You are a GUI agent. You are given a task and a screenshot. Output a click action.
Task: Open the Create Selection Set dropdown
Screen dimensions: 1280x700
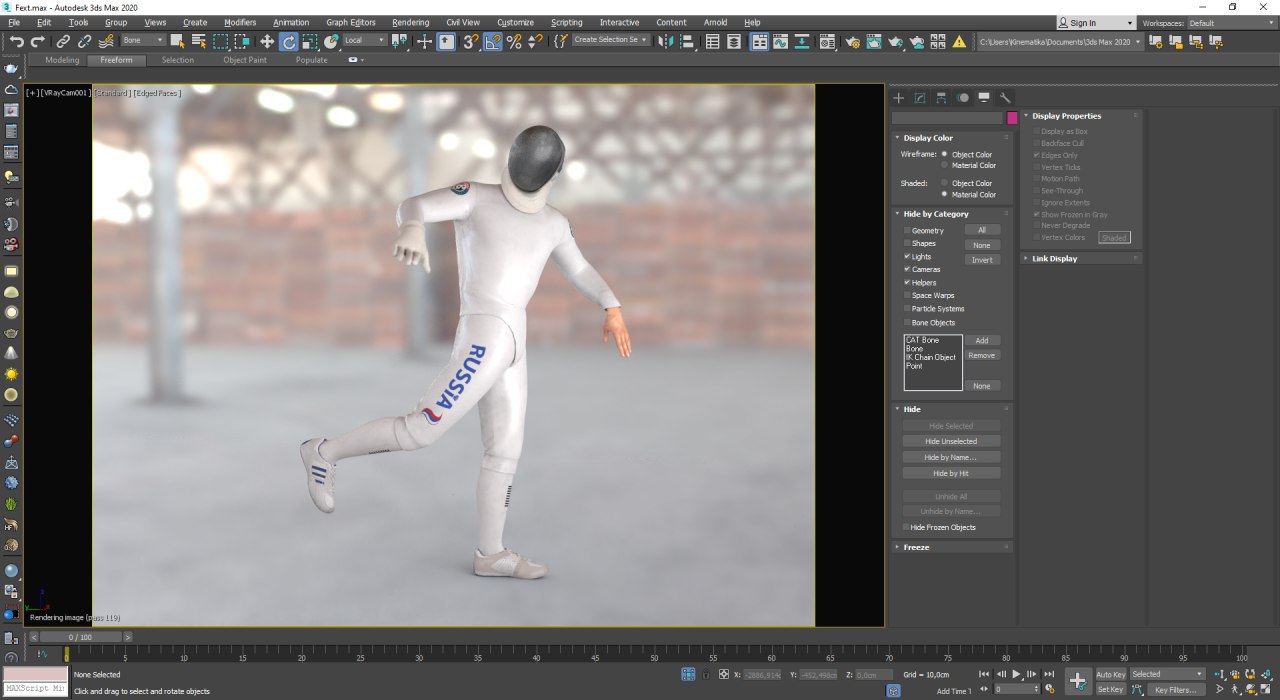(x=611, y=40)
